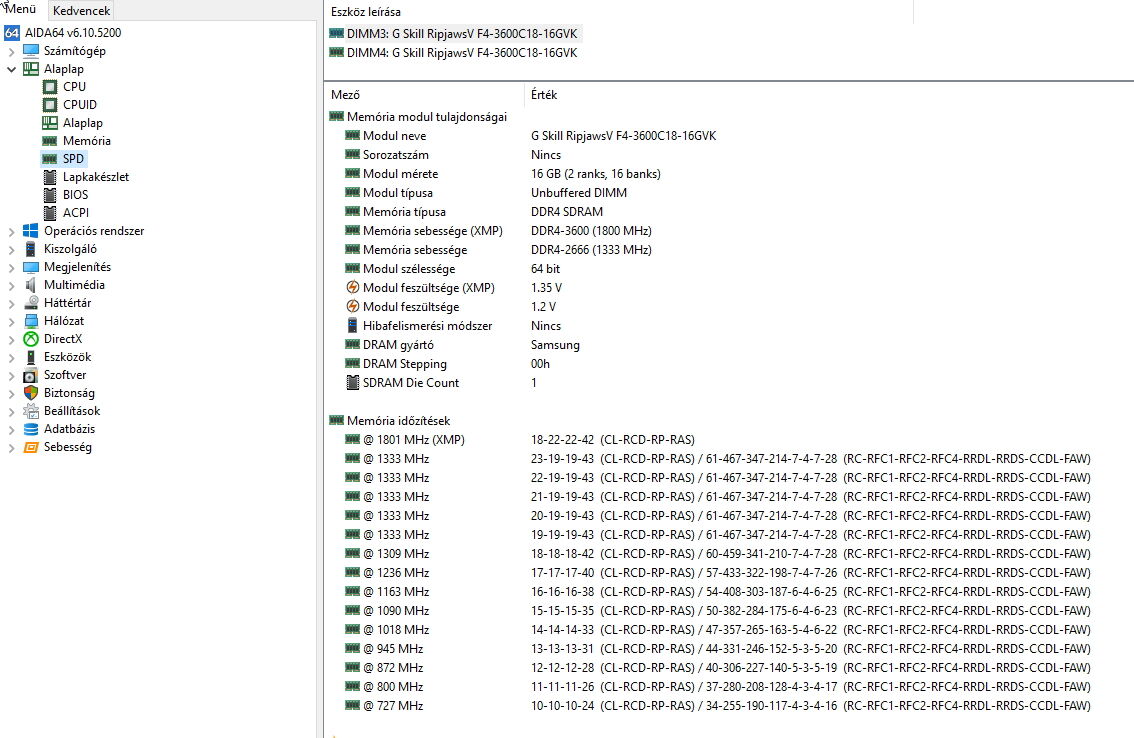Click the Sebesség benchmark icon
The width and height of the screenshot is (1134, 738).
coord(30,447)
